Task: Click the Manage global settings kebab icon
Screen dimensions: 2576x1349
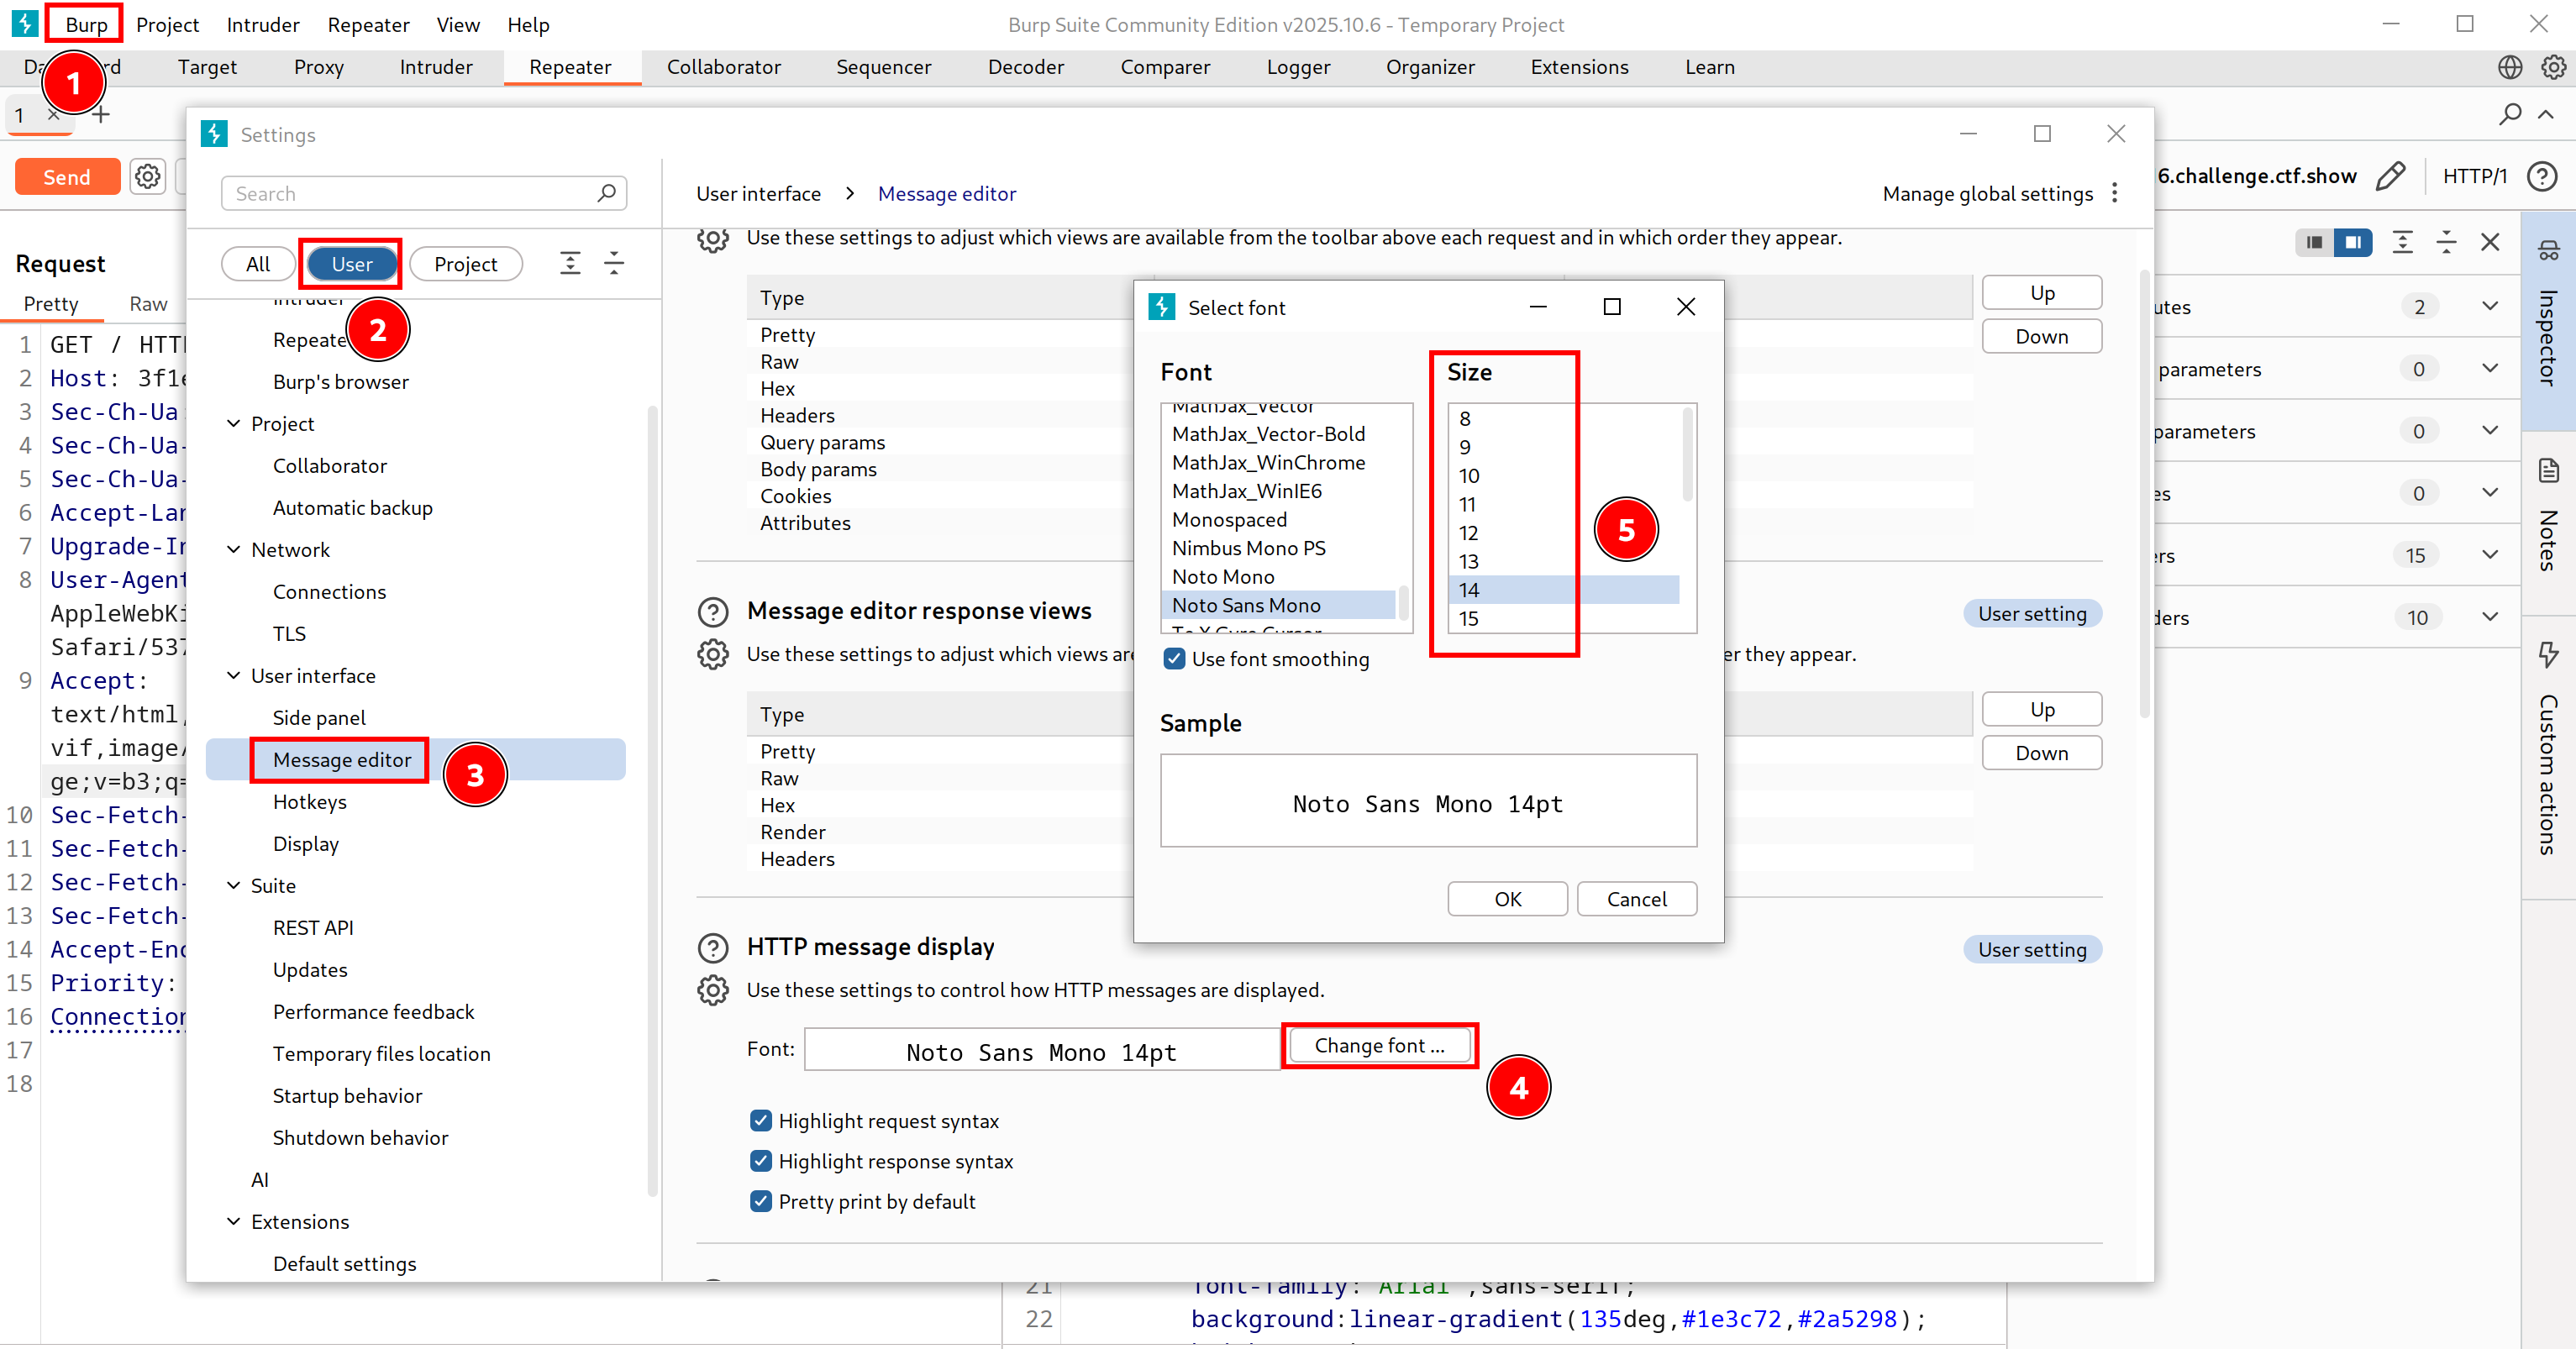Action: click(2114, 193)
